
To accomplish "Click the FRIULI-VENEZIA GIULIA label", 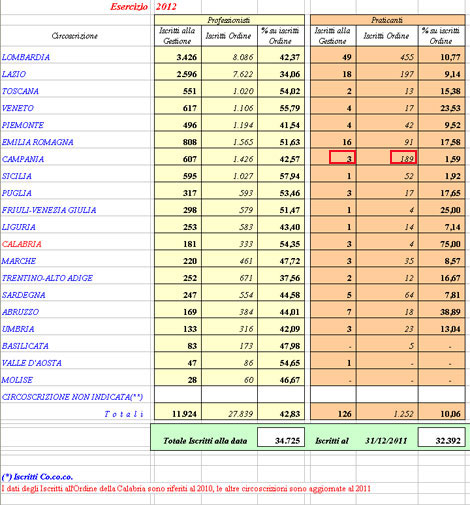I will pos(49,210).
